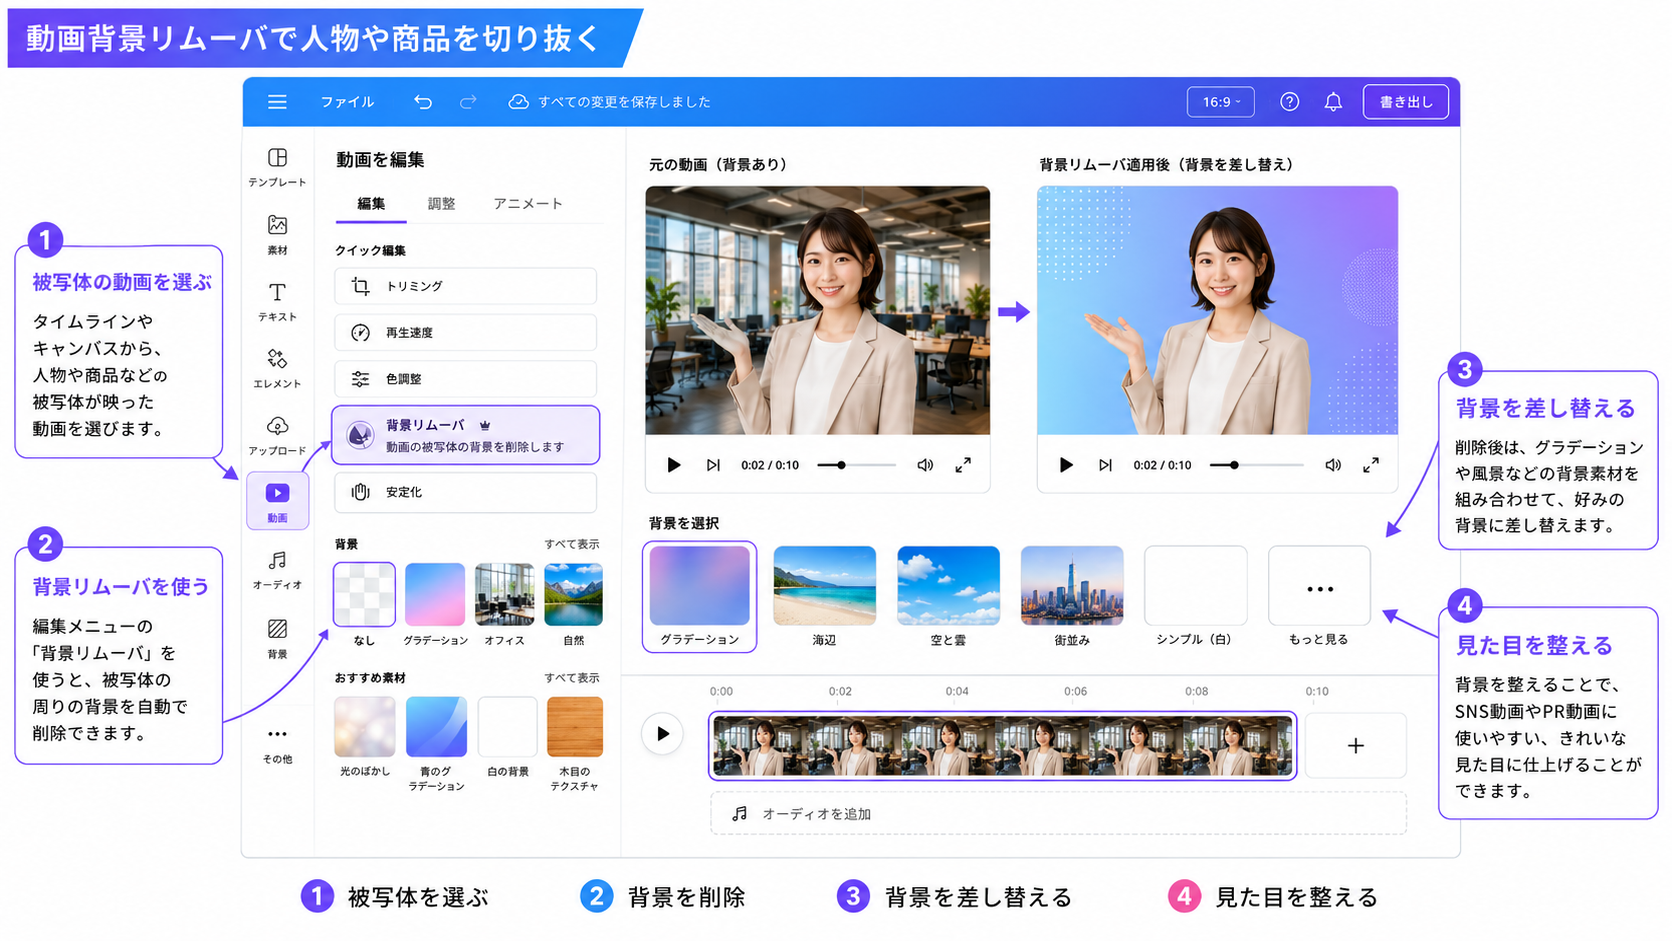This screenshot has width=1672, height=941.
Task: Jump to 0:04 on timeline ruler
Action: tap(957, 691)
